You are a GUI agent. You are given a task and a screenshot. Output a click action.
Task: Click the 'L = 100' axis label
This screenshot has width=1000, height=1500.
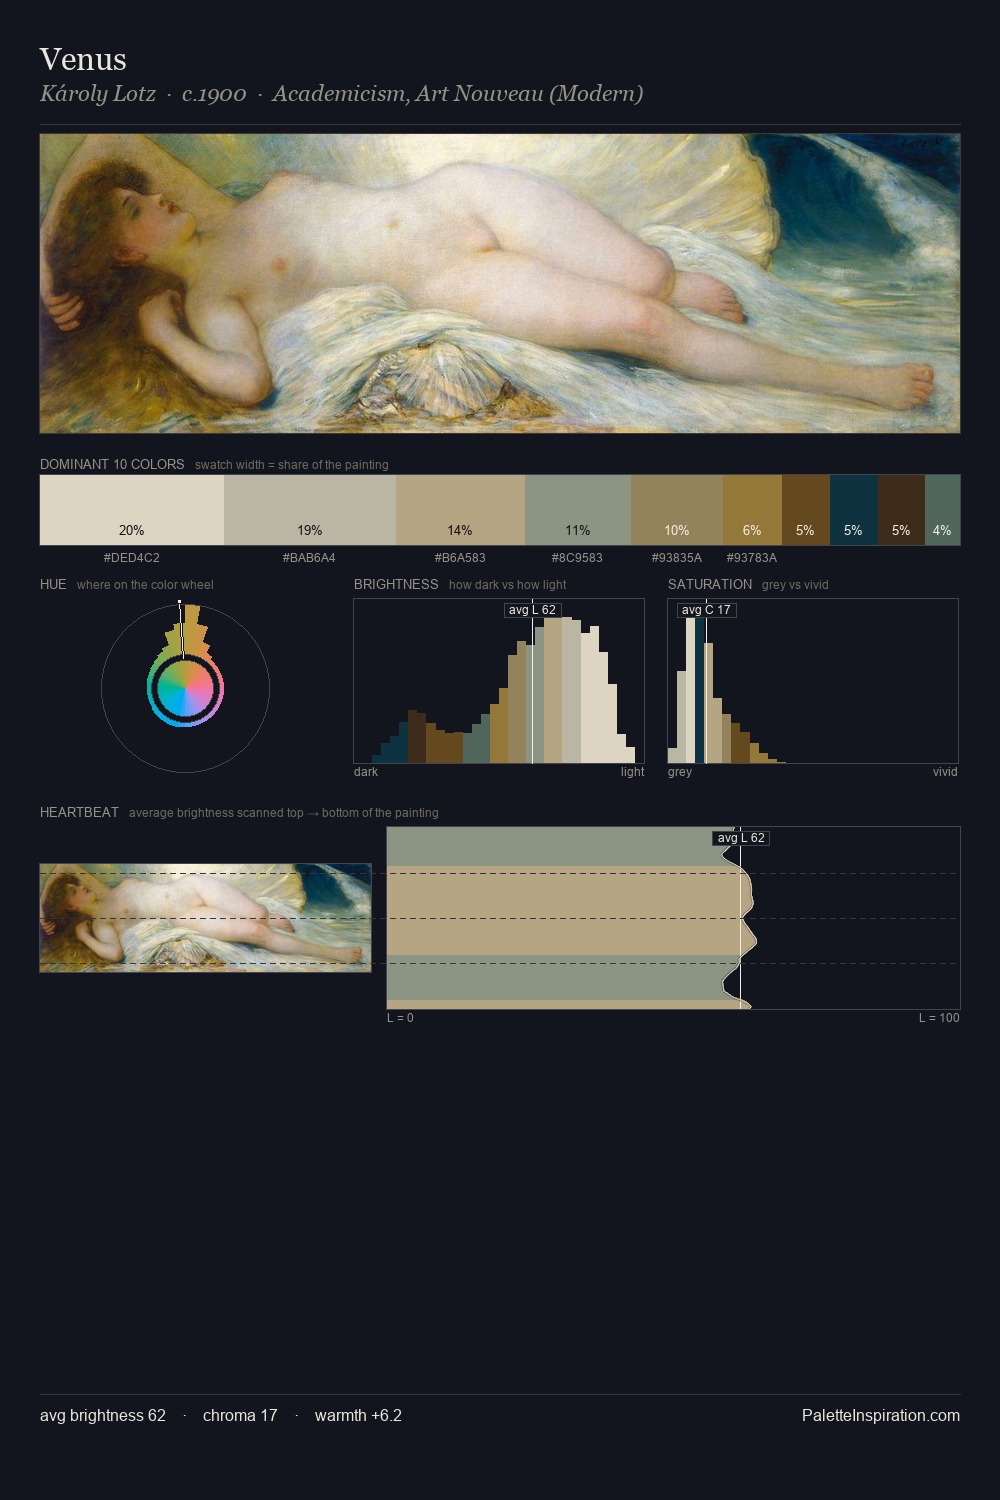click(939, 1018)
